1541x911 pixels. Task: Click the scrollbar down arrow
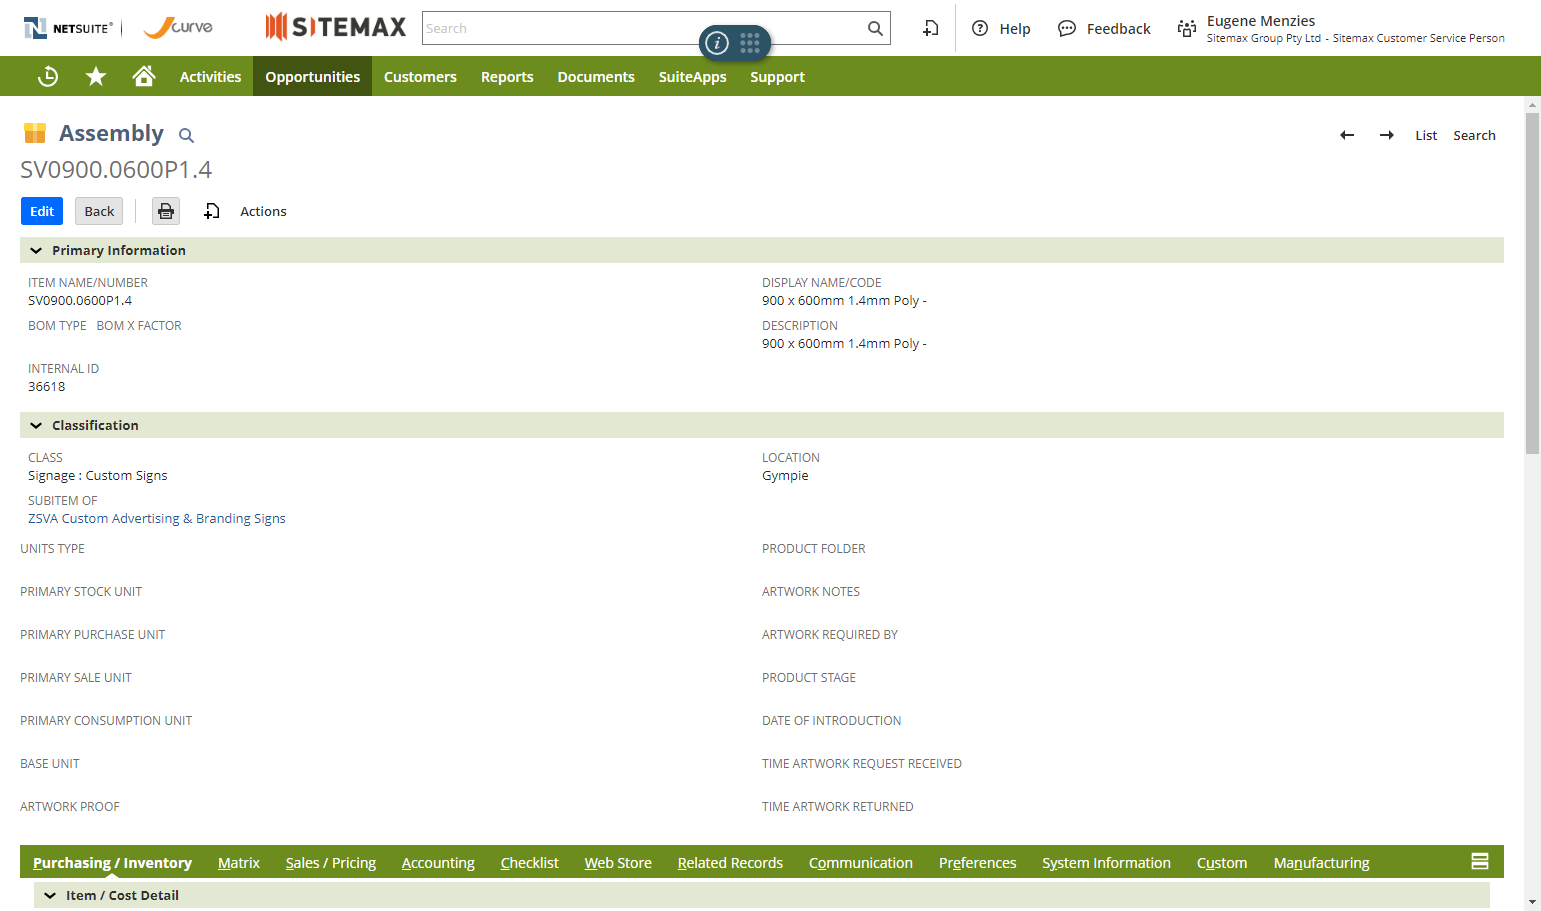[x=1532, y=902]
